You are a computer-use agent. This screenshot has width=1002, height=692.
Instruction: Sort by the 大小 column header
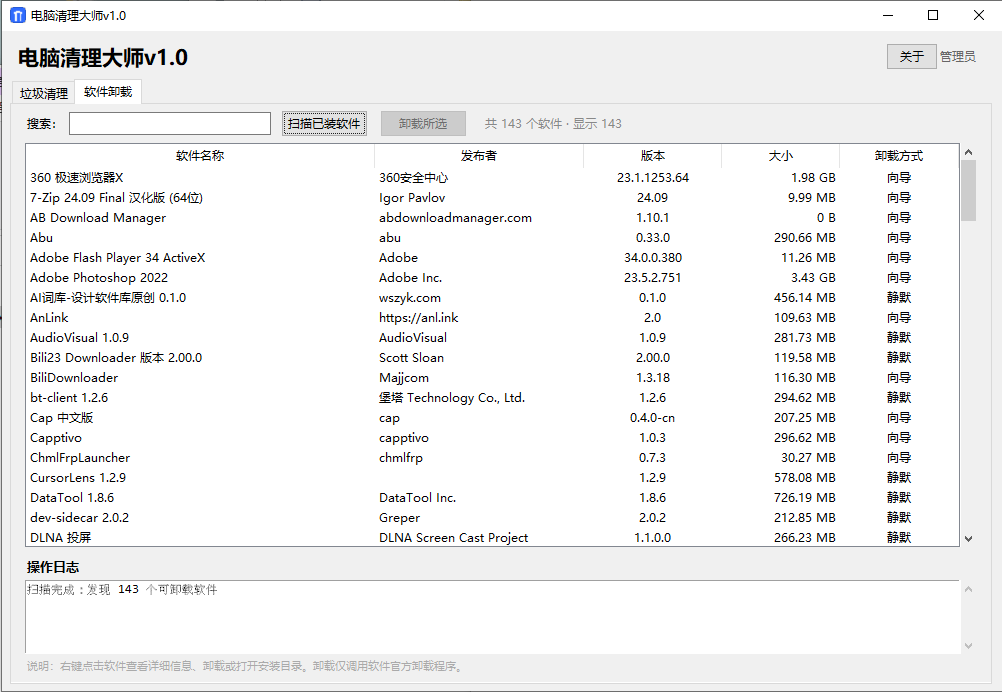pos(780,156)
